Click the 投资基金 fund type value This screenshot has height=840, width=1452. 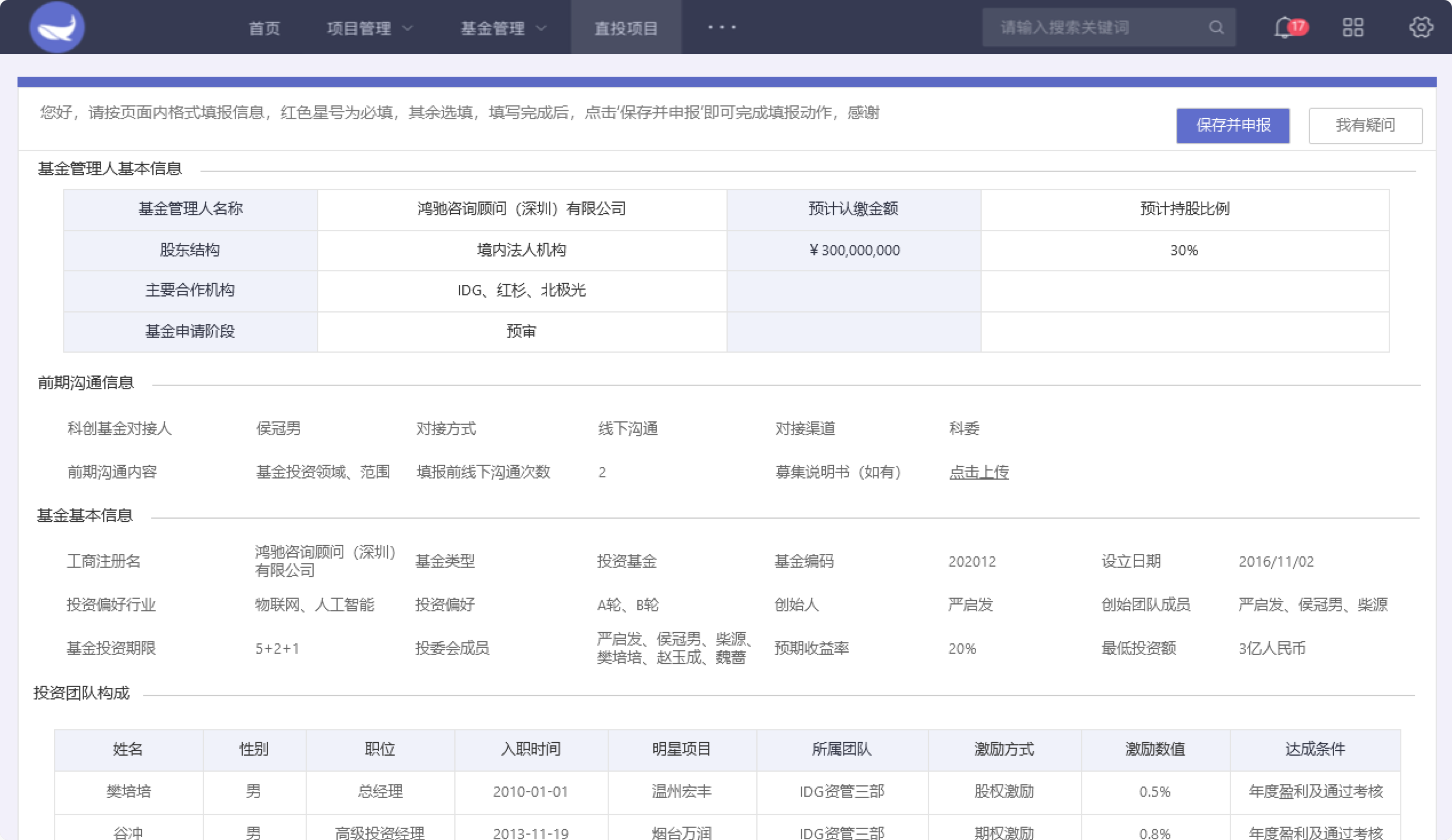pyautogui.click(x=627, y=561)
